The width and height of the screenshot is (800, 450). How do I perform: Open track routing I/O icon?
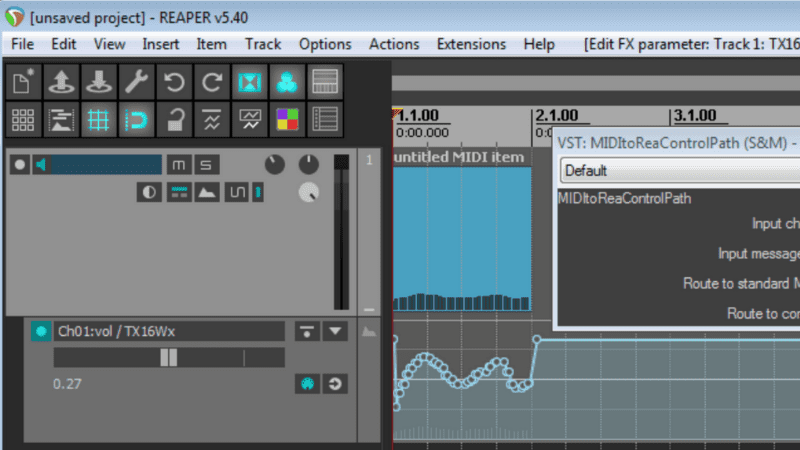tap(179, 192)
